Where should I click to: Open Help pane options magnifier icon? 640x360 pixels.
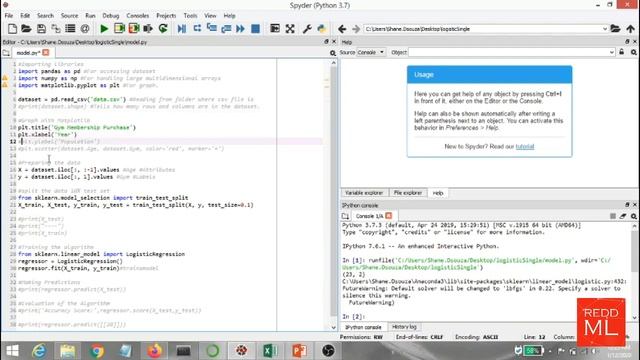pos(633,52)
